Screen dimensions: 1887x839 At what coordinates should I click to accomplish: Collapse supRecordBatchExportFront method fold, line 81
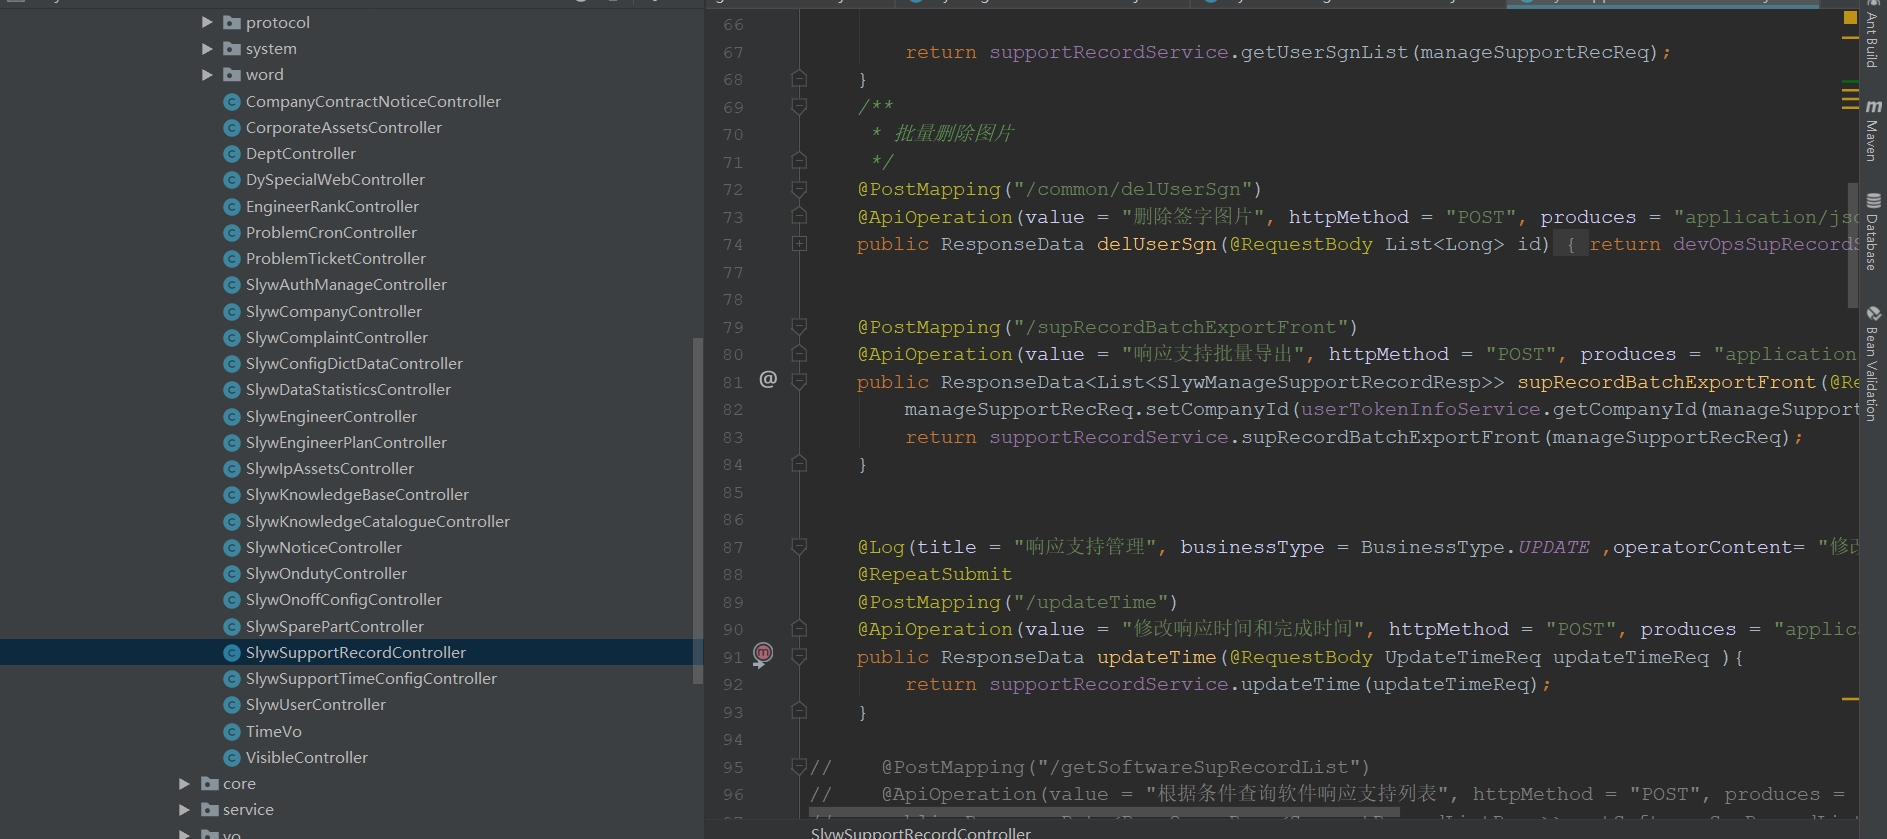click(799, 381)
